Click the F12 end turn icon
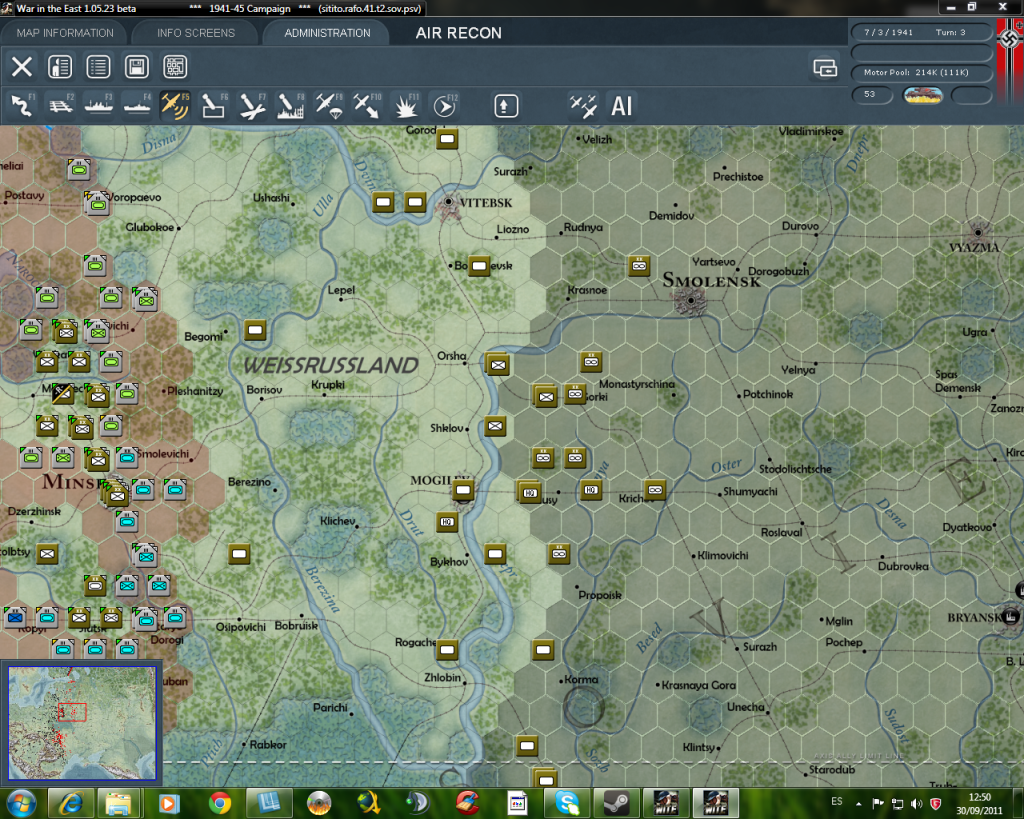Image resolution: width=1024 pixels, height=819 pixels. (x=444, y=106)
